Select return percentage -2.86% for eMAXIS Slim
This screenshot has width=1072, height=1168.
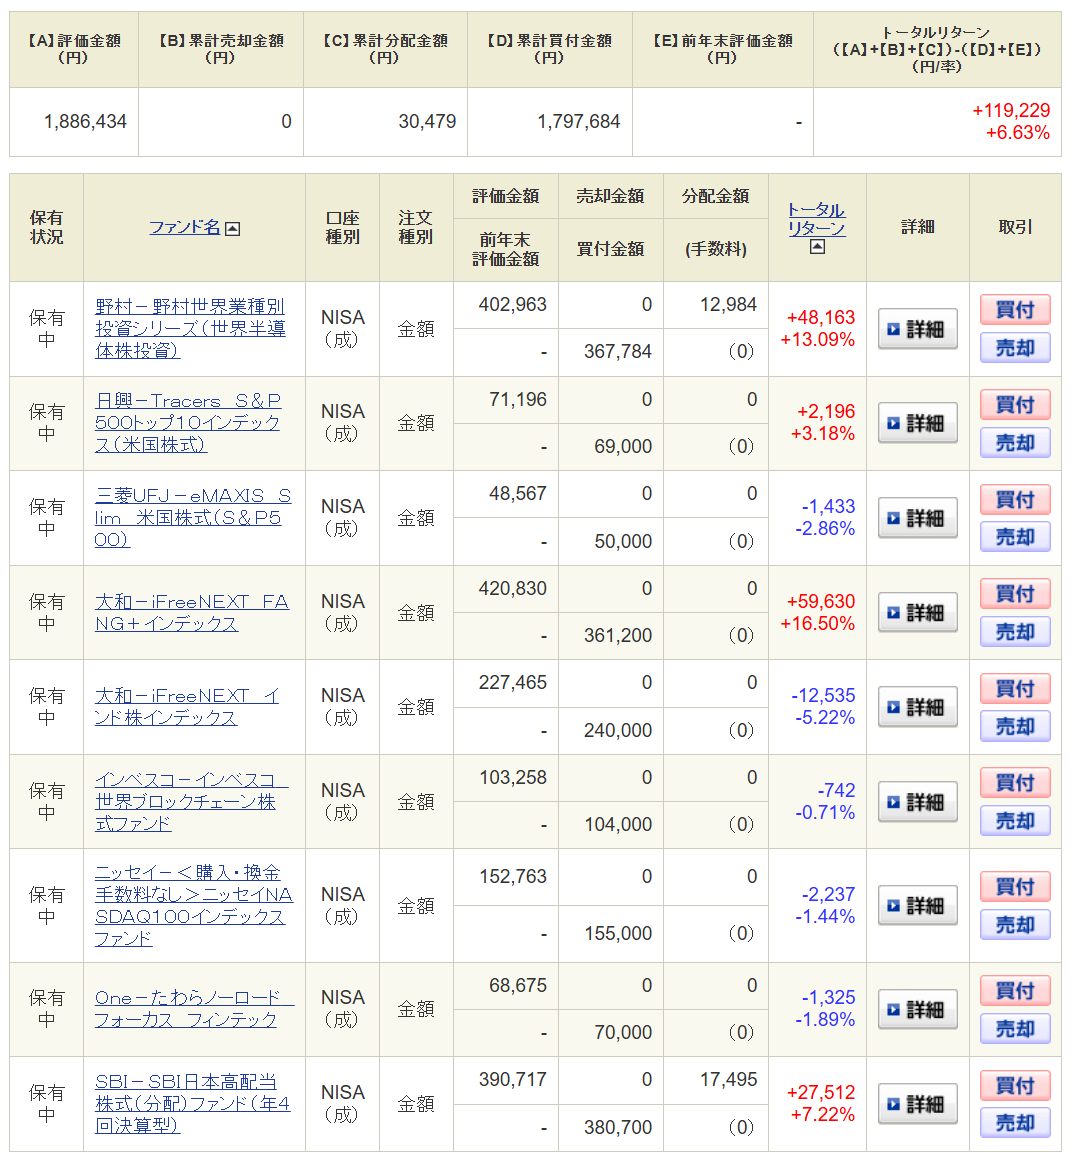click(825, 528)
